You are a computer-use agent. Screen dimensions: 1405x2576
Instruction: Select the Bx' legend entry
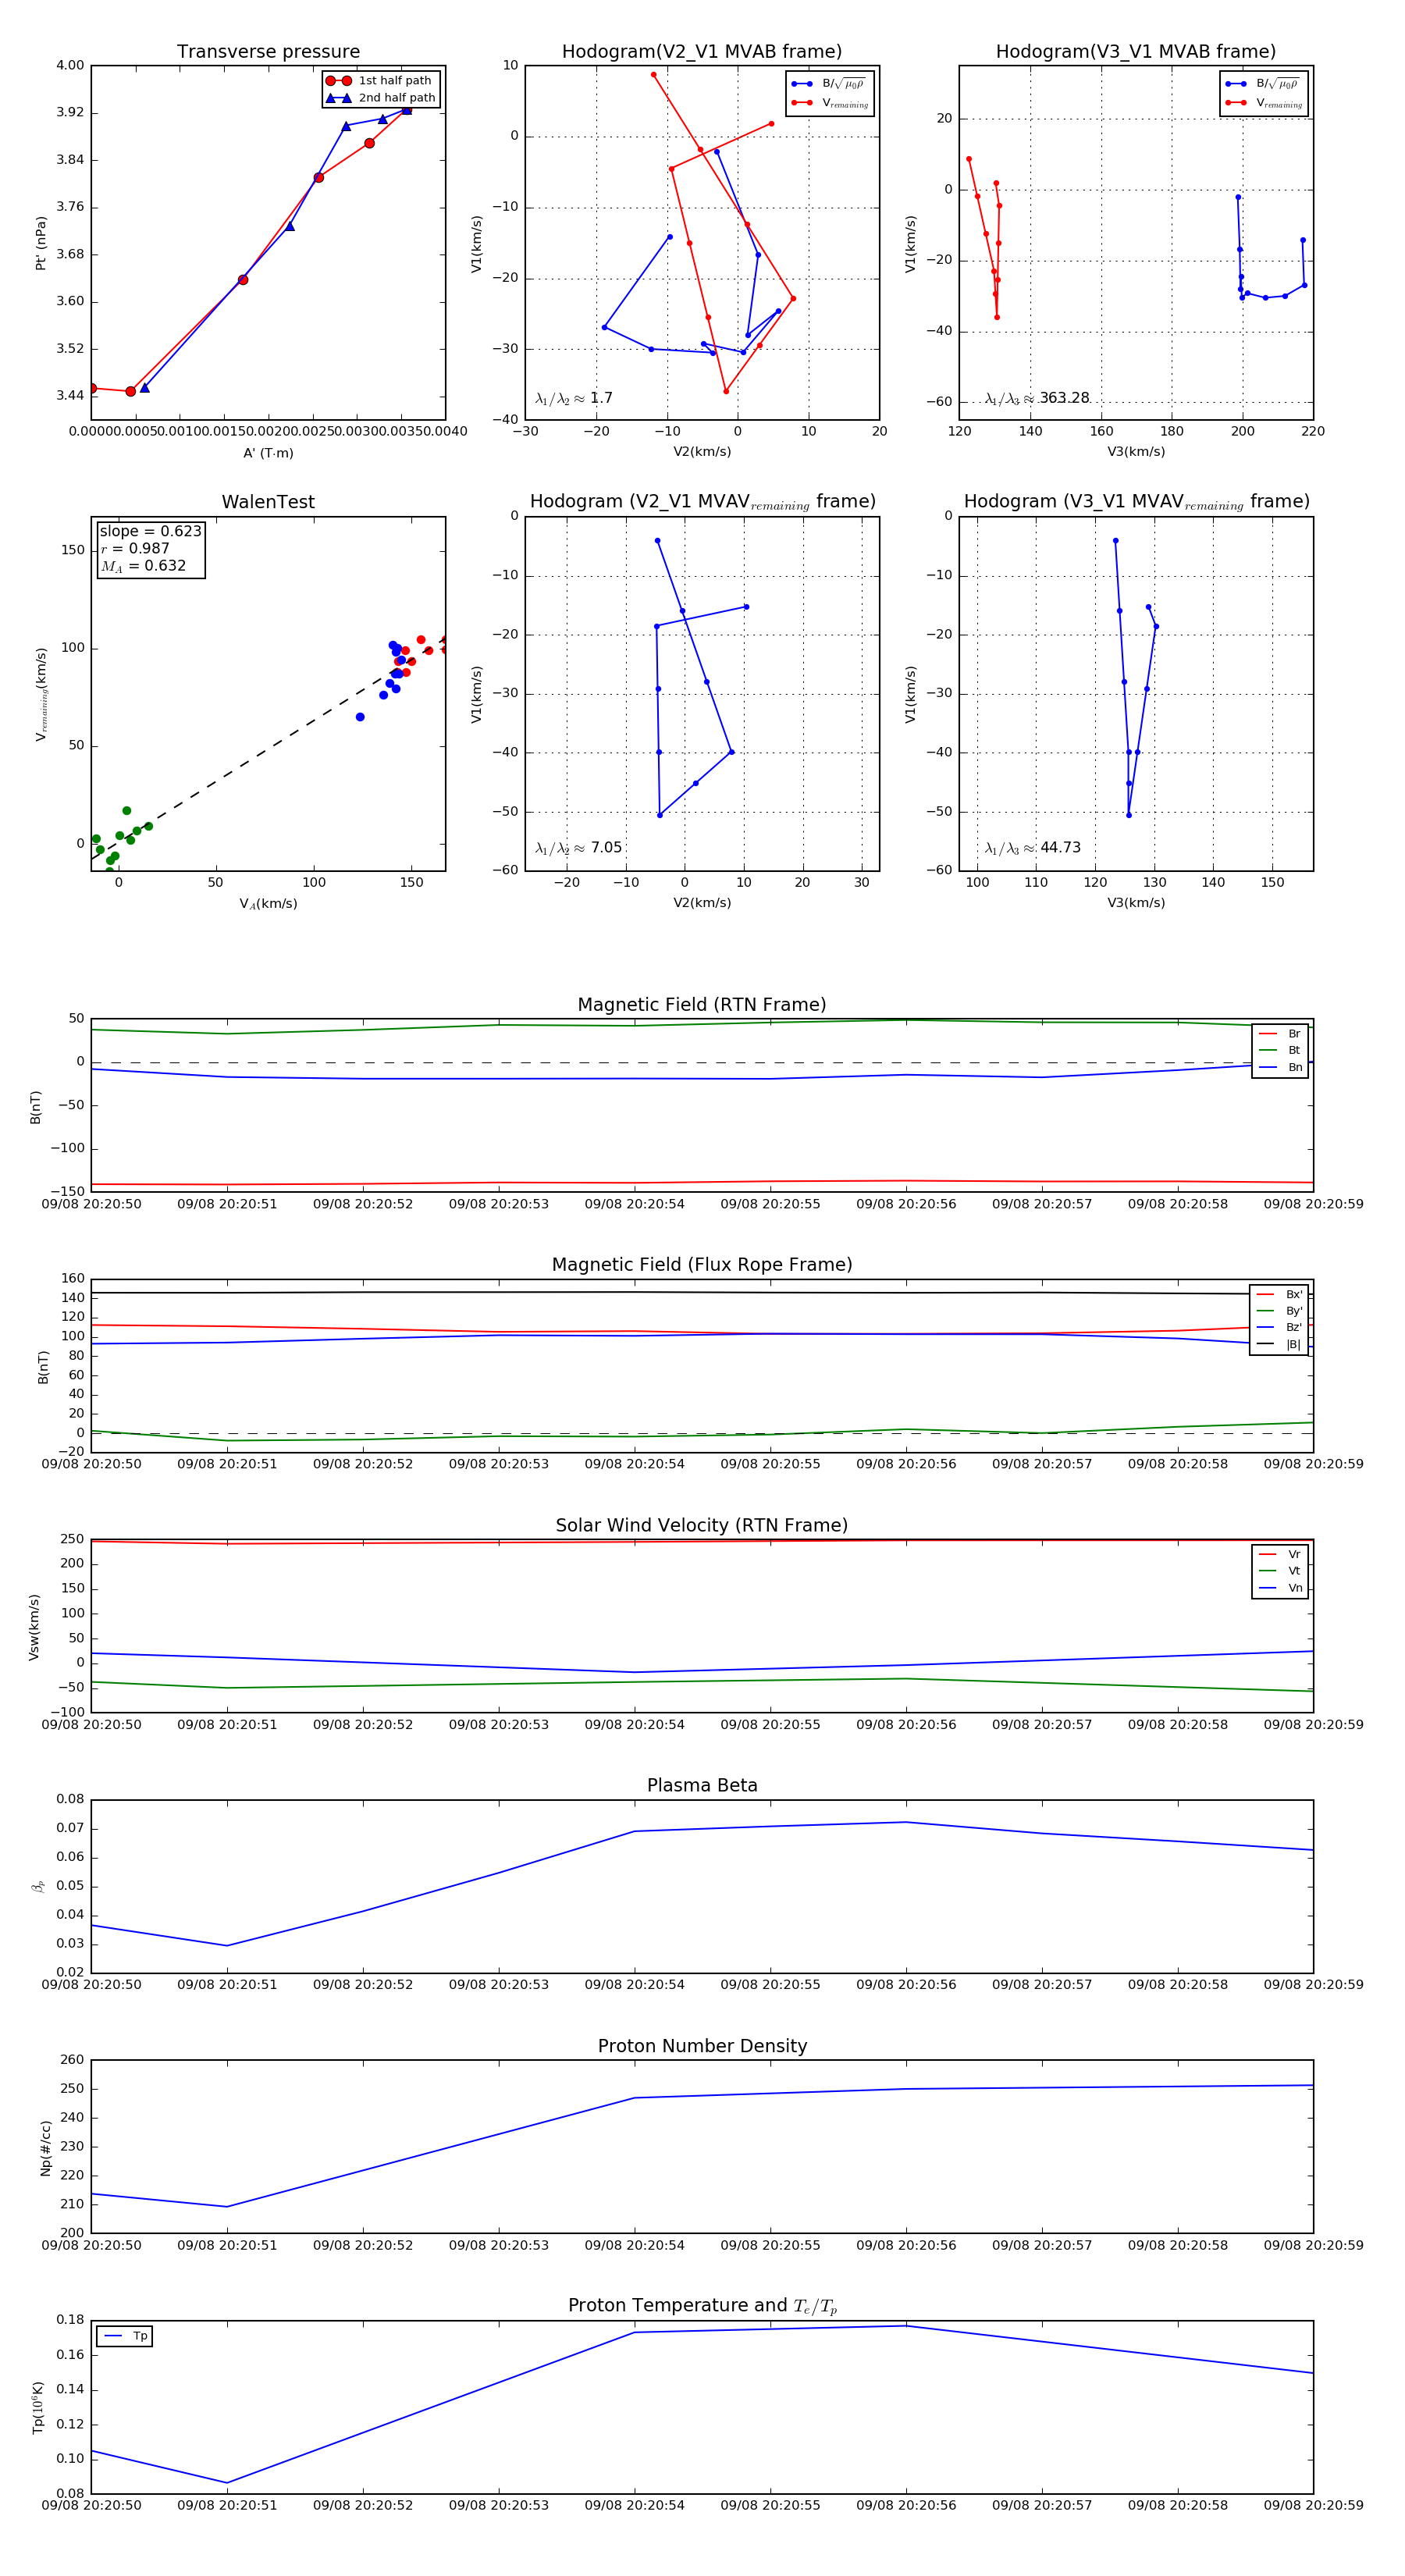1280,1294
